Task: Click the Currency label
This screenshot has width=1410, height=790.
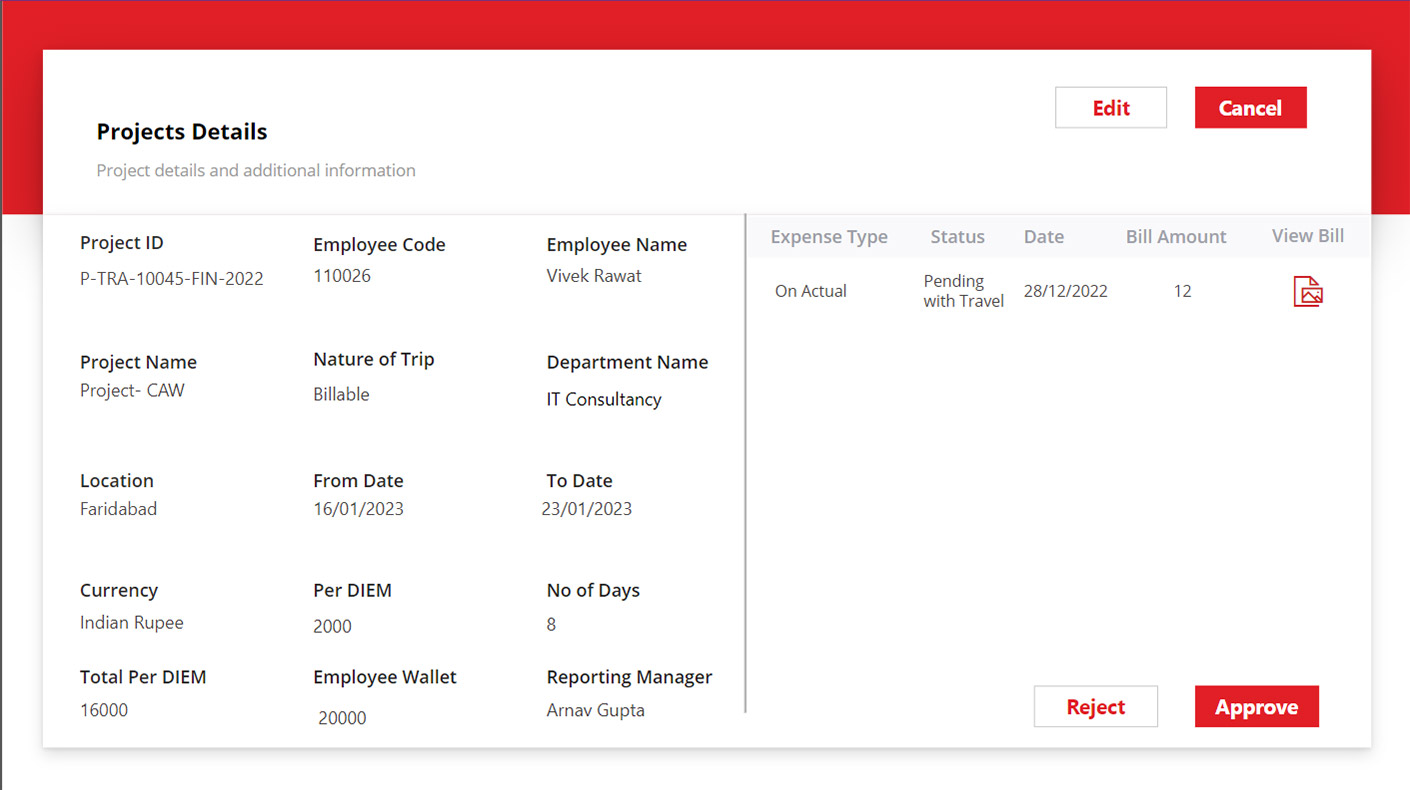Action: pos(118,591)
